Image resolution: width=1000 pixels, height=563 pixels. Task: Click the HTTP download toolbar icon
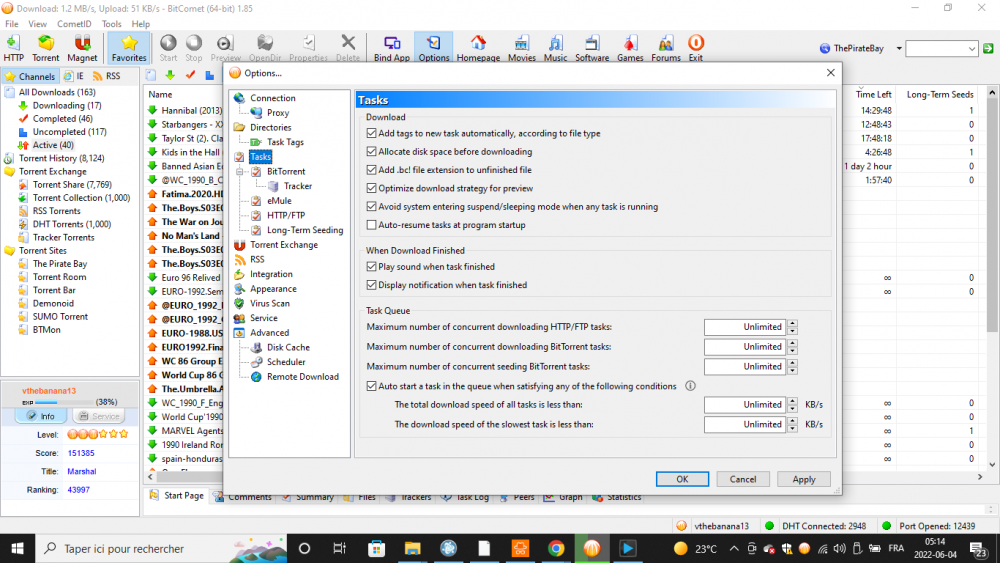click(x=13, y=48)
